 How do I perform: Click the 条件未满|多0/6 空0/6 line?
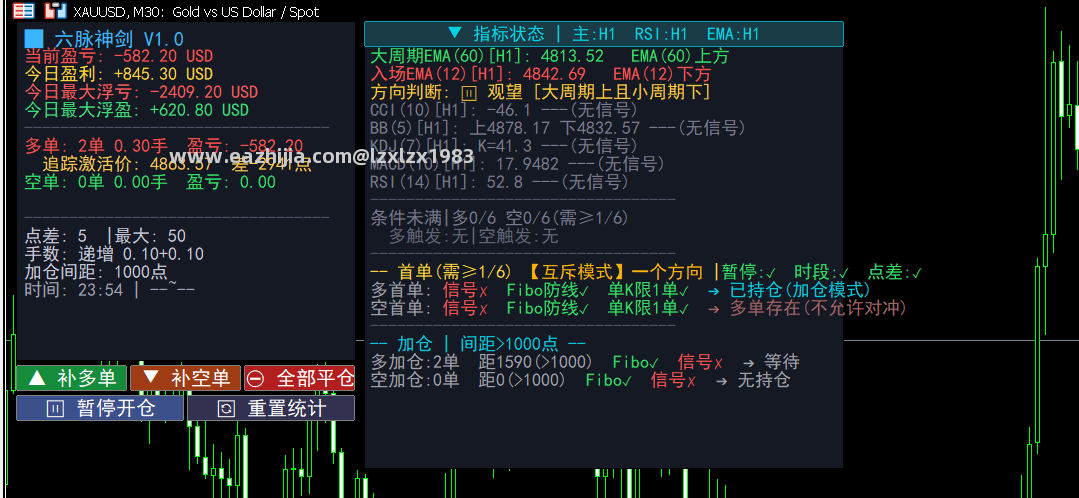point(500,219)
